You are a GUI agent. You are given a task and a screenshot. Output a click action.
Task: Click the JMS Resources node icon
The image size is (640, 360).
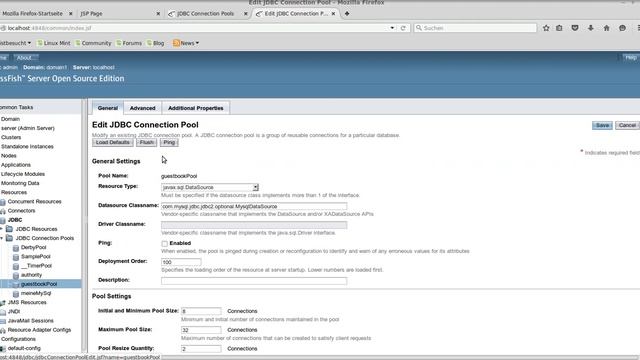3,302
